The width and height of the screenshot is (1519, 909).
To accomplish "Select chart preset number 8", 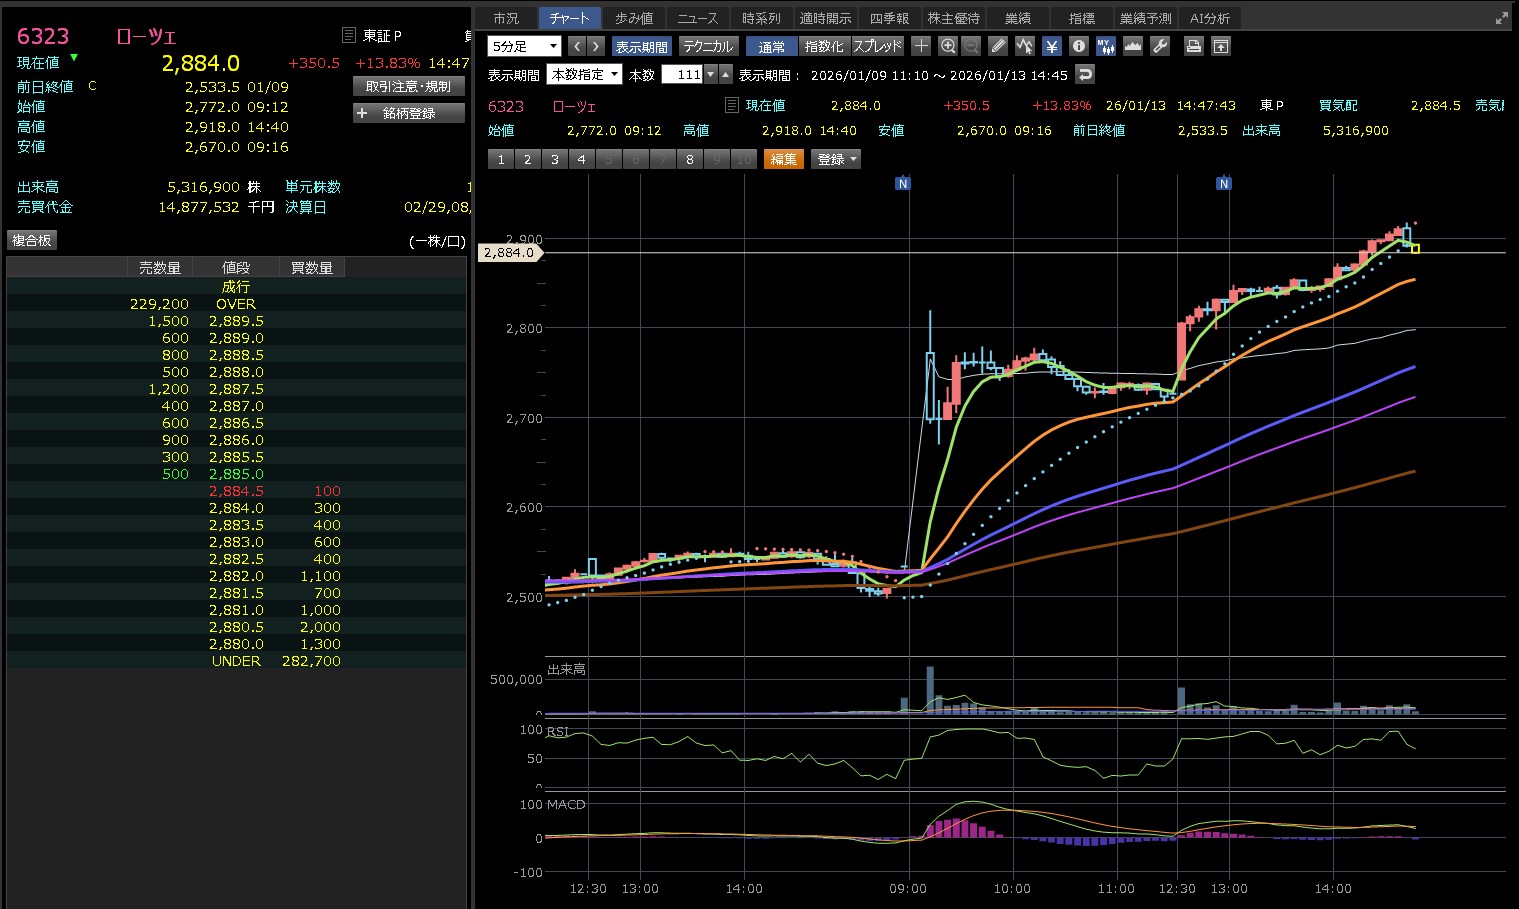I will pos(689,160).
